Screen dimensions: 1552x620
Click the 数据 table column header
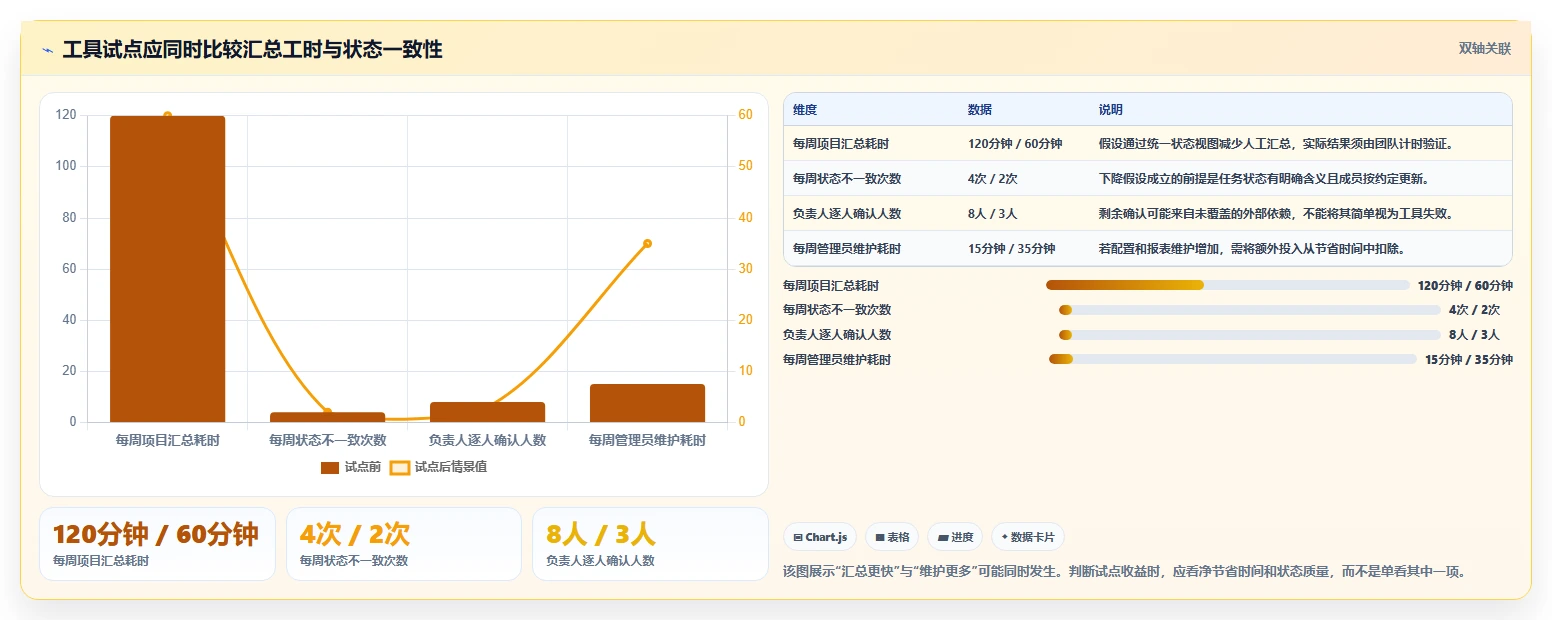click(x=980, y=110)
